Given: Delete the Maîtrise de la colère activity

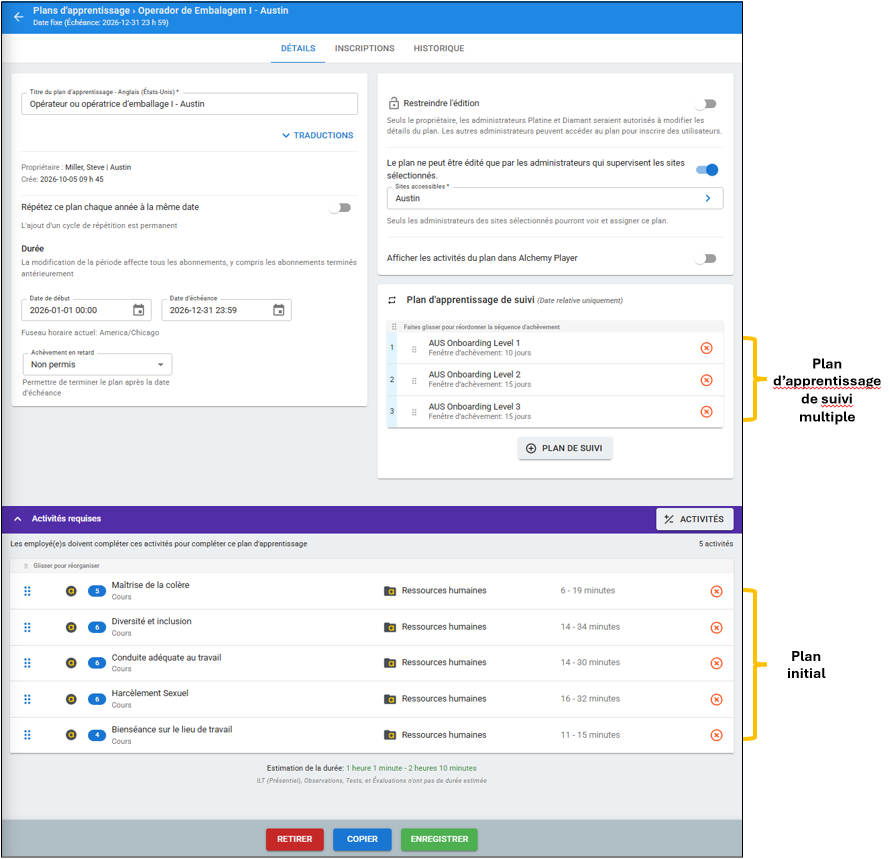Looking at the screenshot, I should (x=717, y=591).
